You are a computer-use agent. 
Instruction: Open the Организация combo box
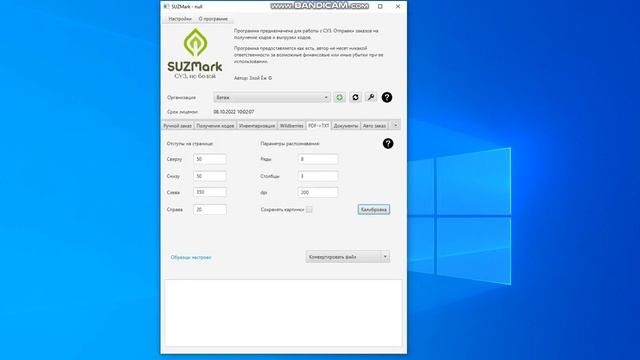point(272,97)
